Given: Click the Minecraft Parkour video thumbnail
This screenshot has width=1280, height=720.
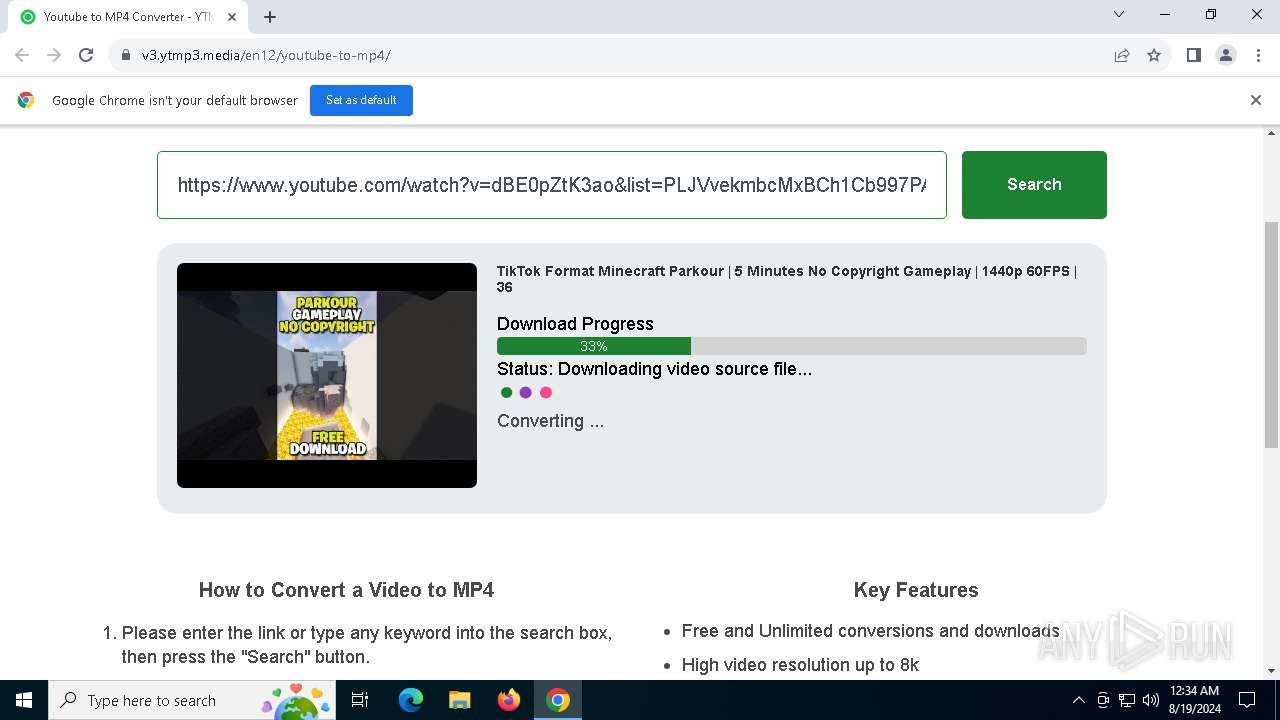Looking at the screenshot, I should click(x=327, y=375).
